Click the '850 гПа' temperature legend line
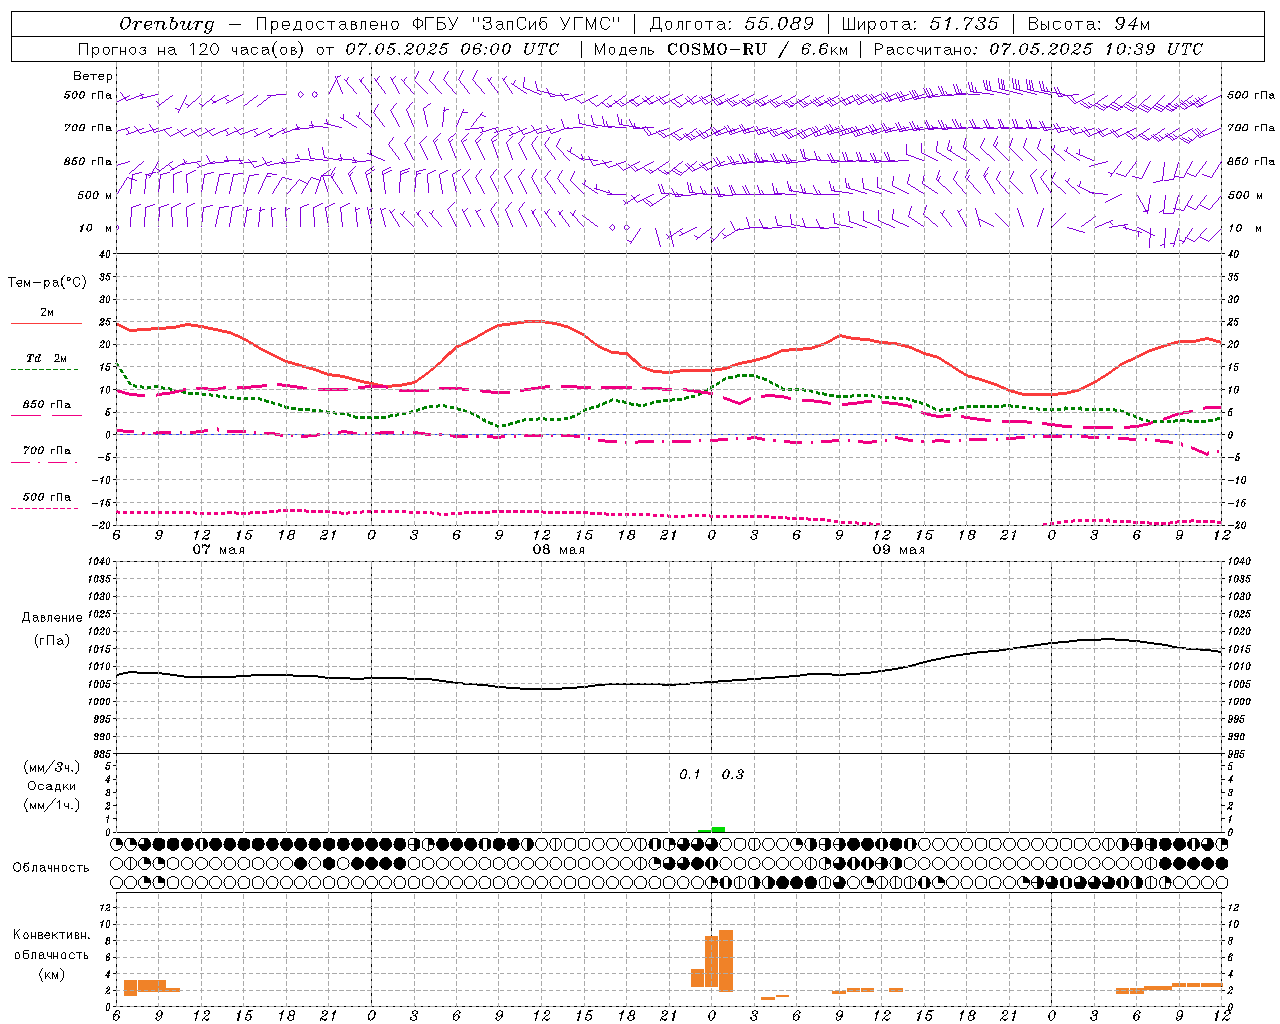This screenshot has height=1024, width=1280. 44,415
